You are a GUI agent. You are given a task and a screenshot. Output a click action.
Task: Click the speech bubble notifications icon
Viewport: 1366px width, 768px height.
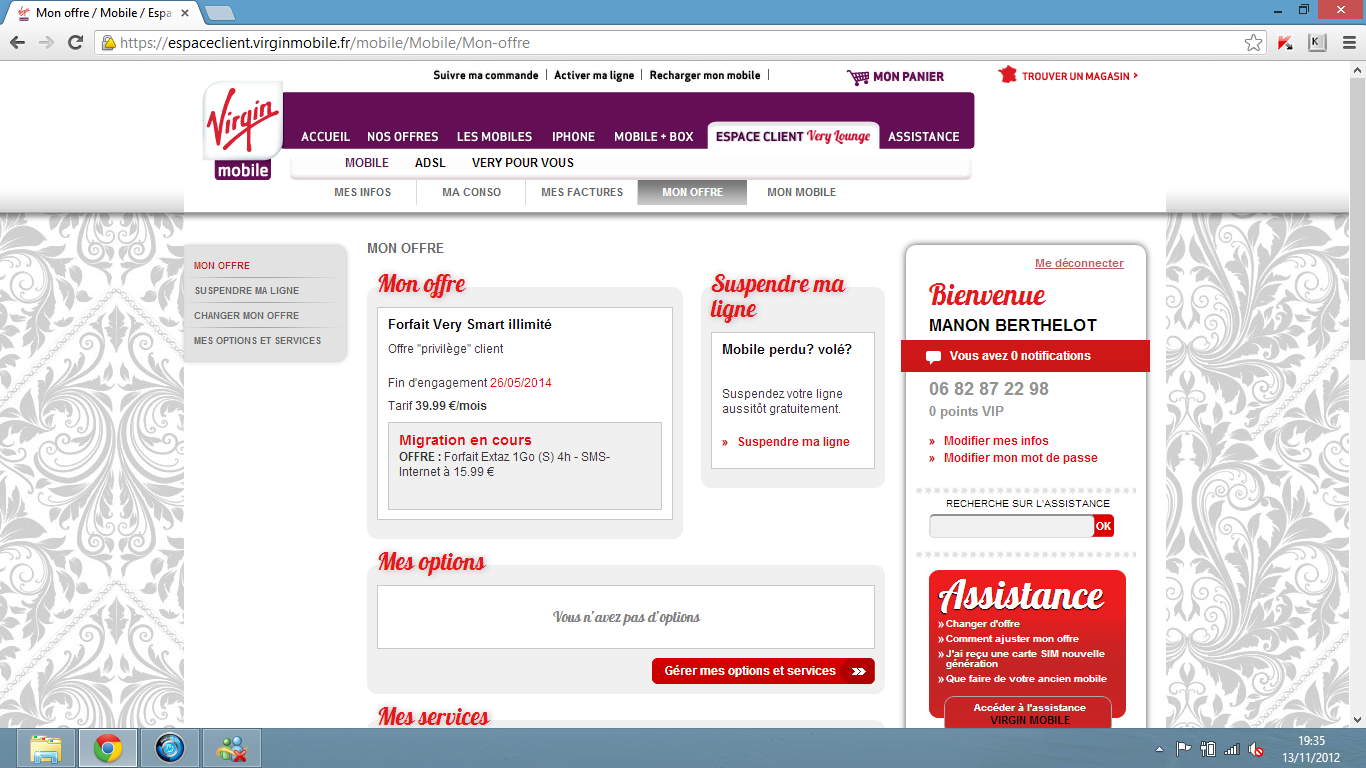pos(934,357)
